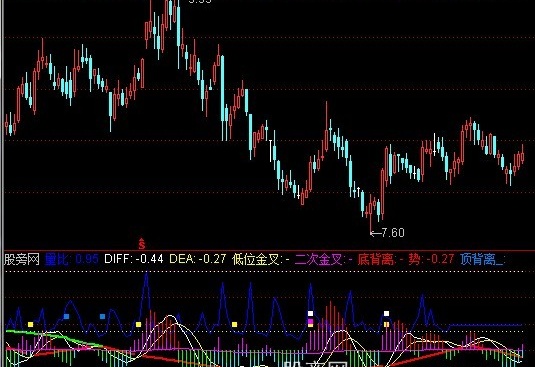Screen dimensions: 535x367
Task: Select the 顶背离 indicator label
Action: tap(482, 260)
